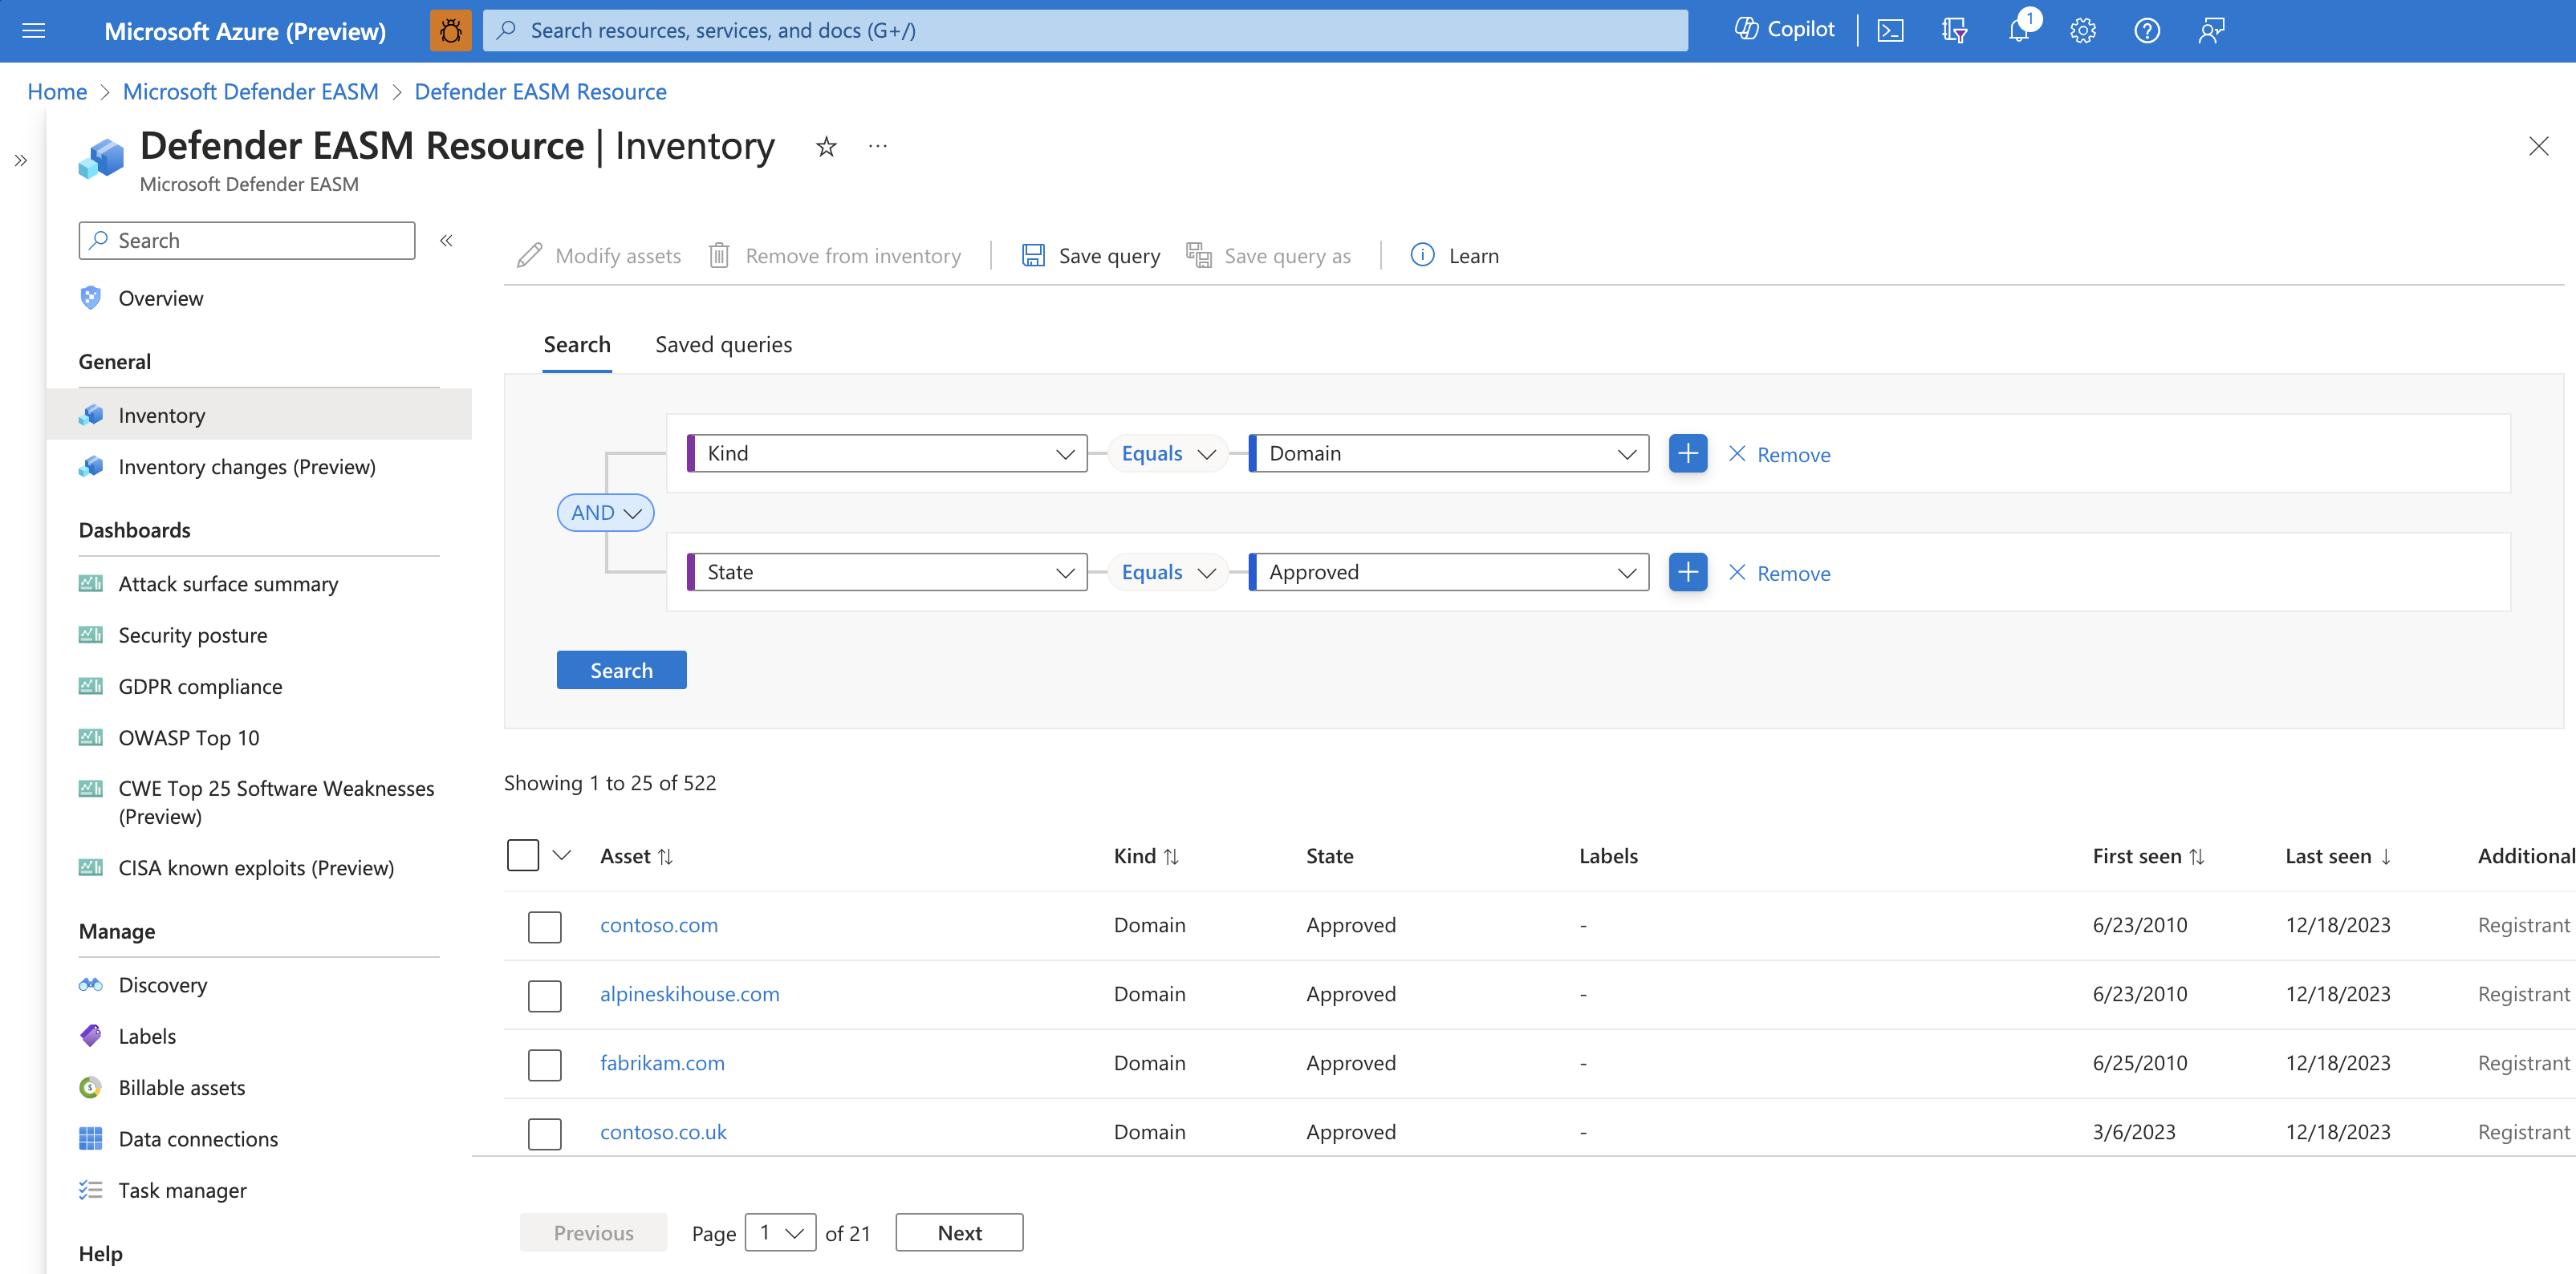Select the Security posture dashboard
The width and height of the screenshot is (2576, 1274).
pos(193,634)
